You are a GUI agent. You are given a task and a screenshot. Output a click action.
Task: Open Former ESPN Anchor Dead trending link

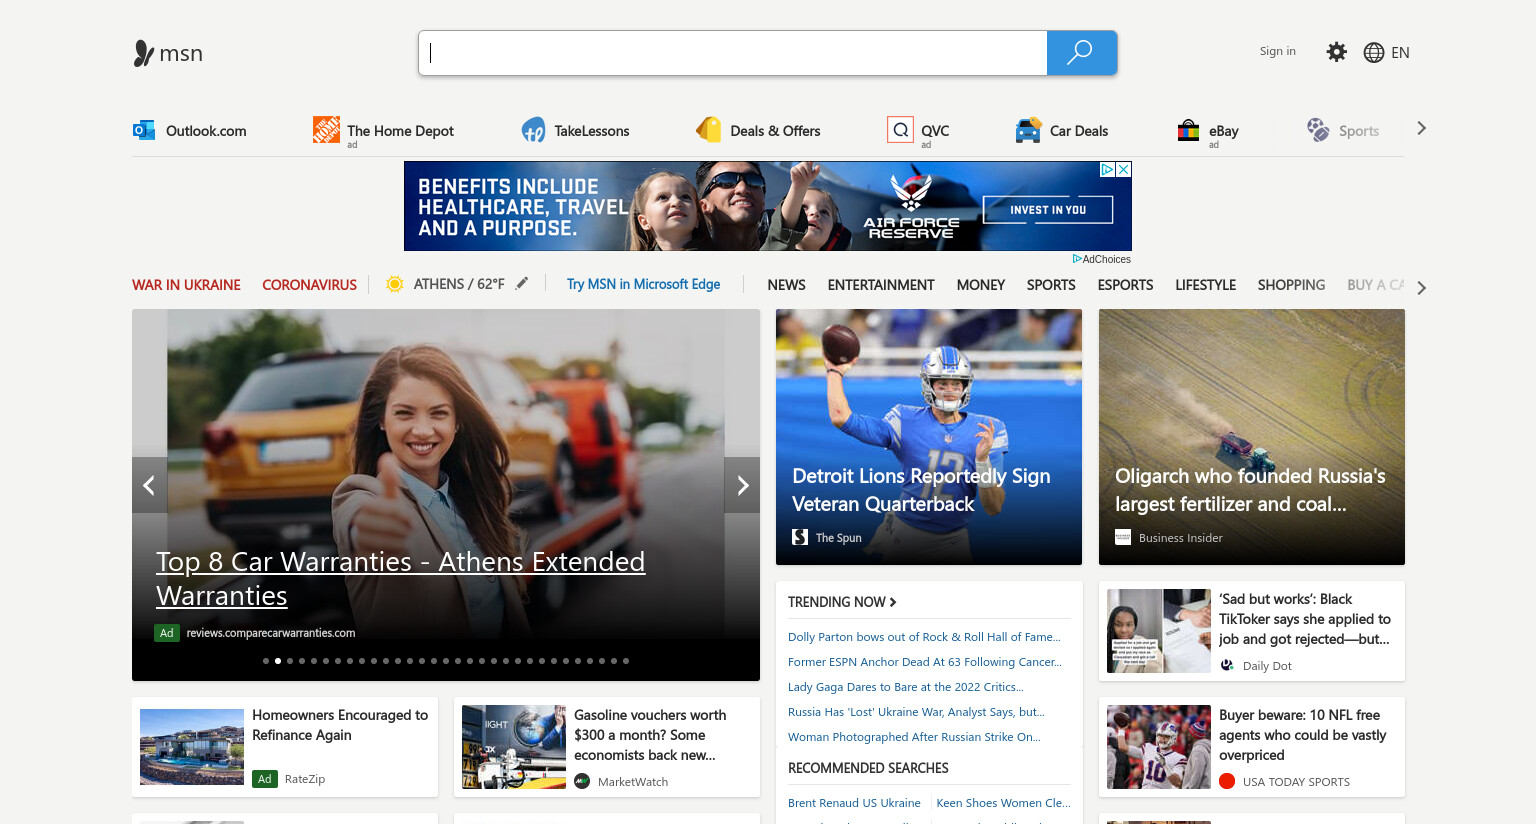pyautogui.click(x=925, y=662)
